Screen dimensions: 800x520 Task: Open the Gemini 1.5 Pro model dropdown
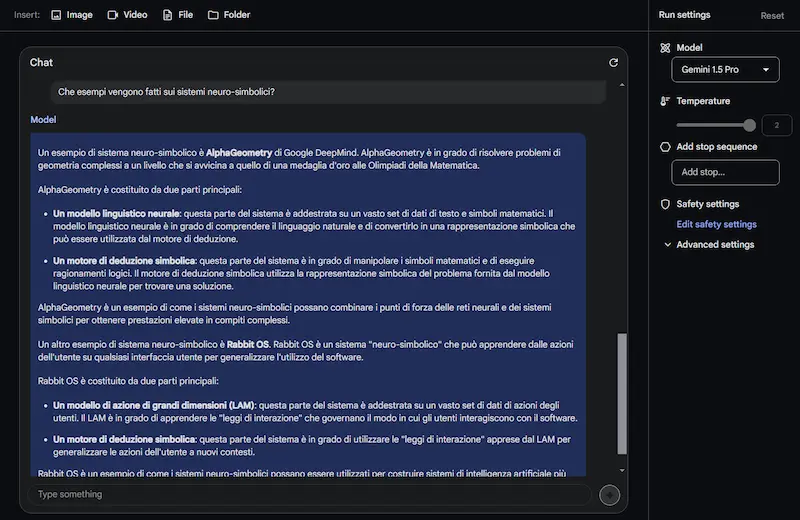[x=725, y=69]
